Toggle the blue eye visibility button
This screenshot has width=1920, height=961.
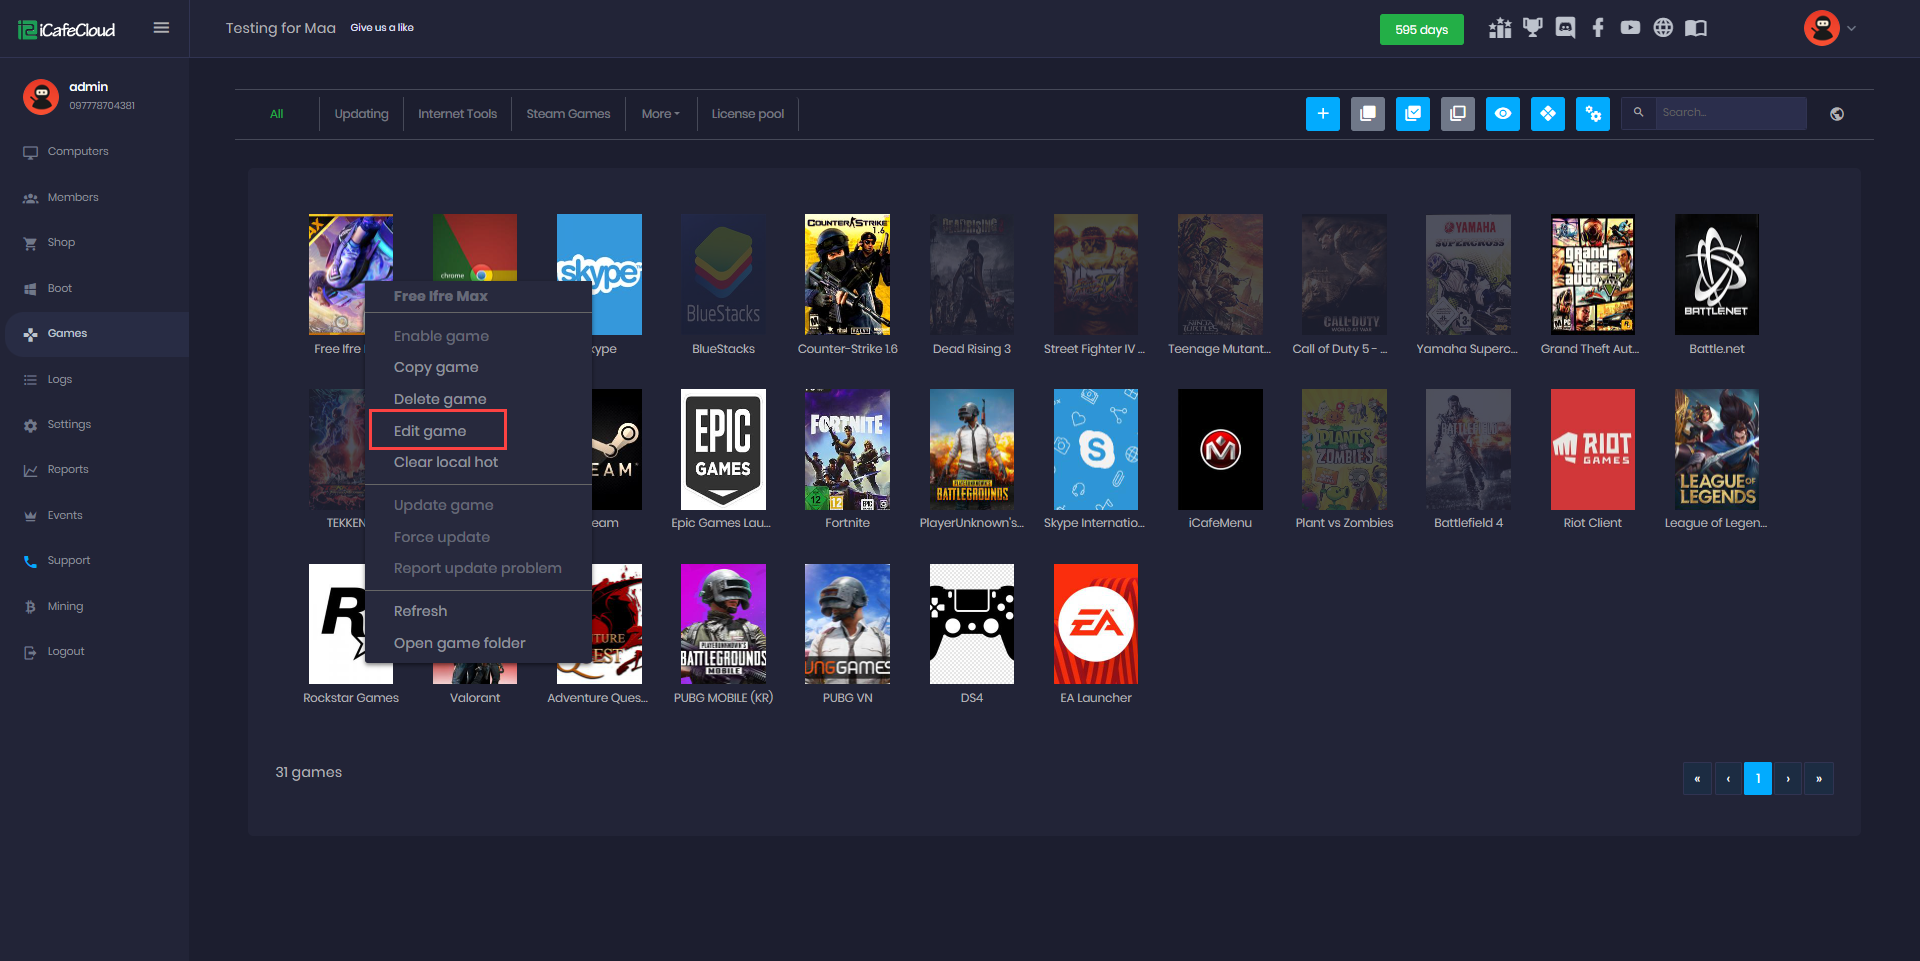coord(1502,114)
